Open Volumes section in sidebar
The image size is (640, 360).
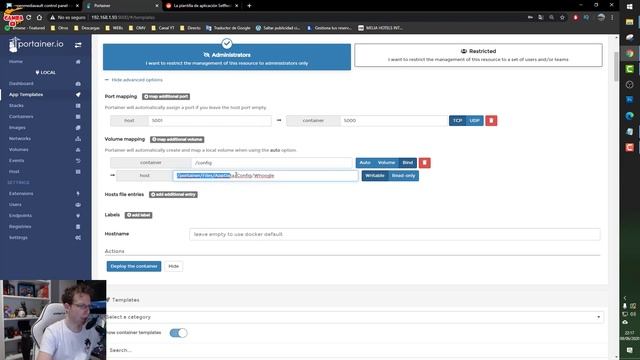(19, 150)
